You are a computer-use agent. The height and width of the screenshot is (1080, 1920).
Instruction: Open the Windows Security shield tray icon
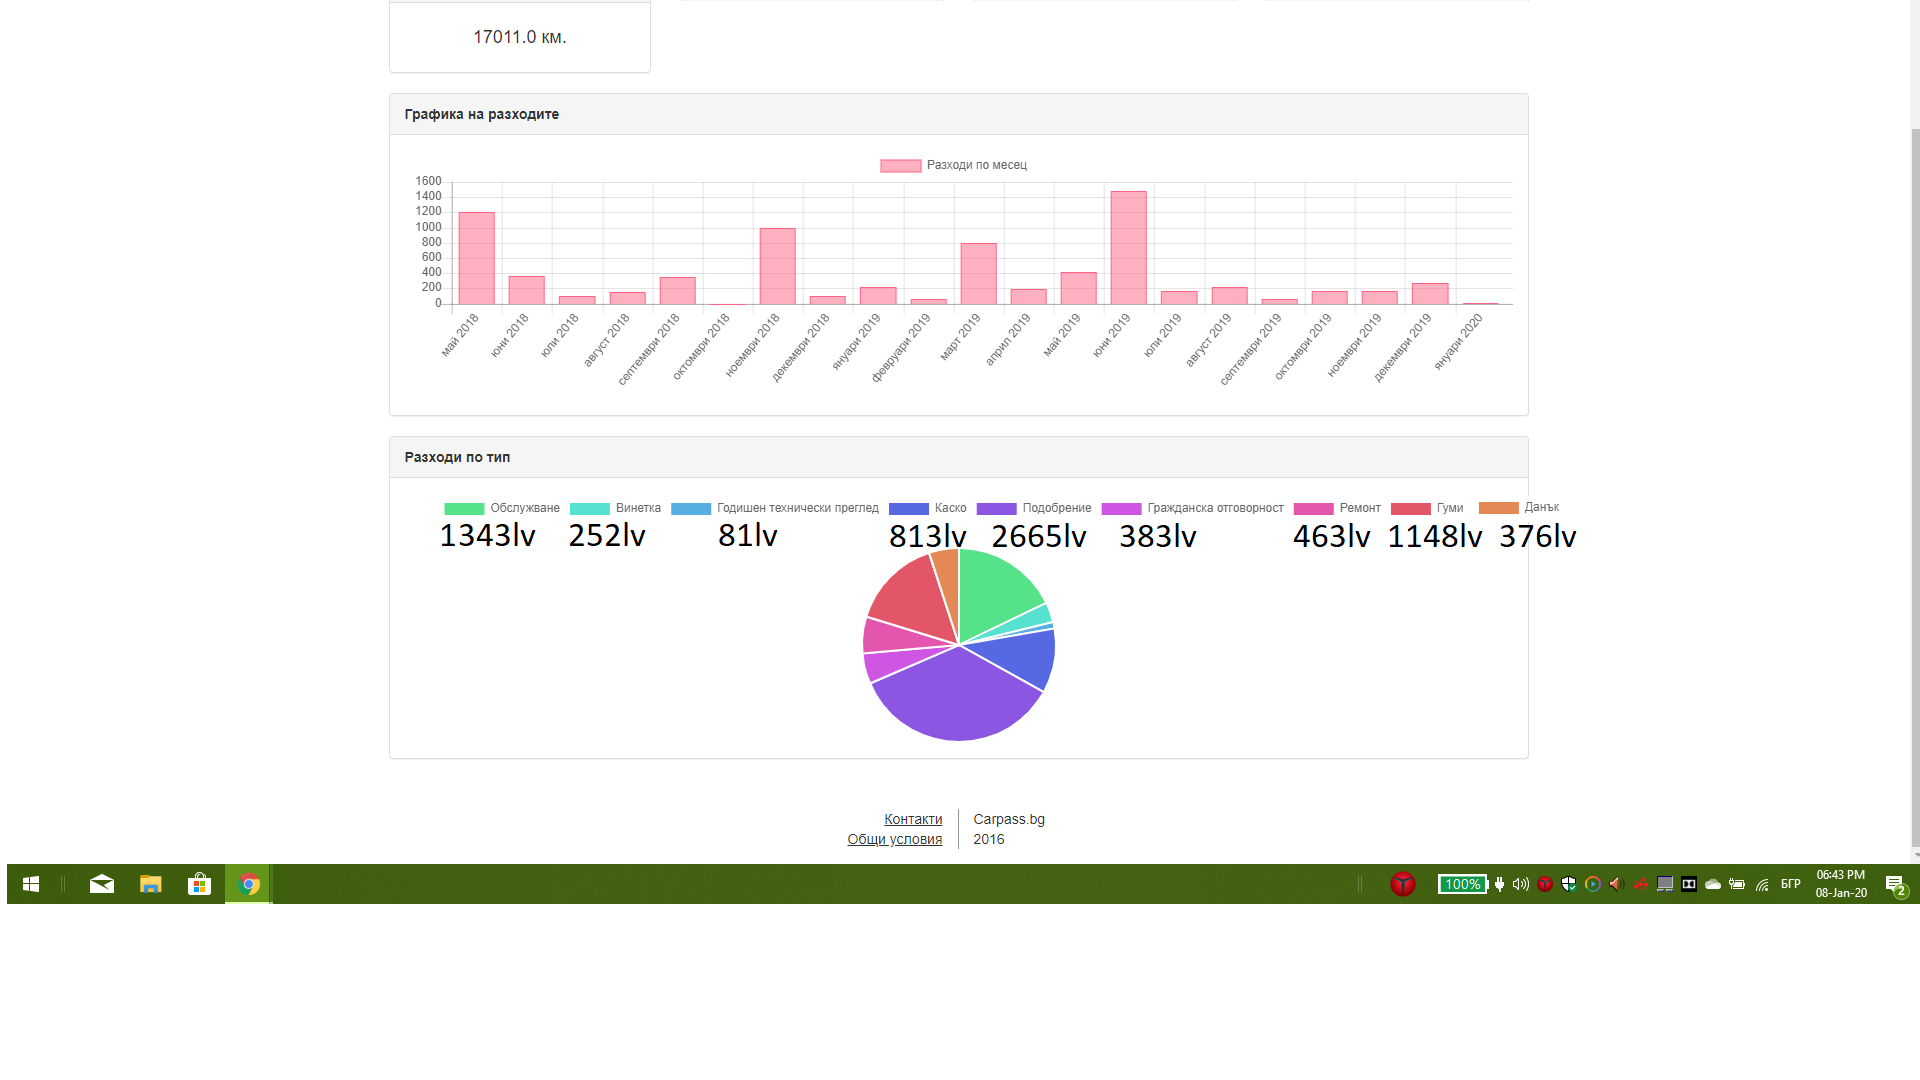tap(1569, 884)
